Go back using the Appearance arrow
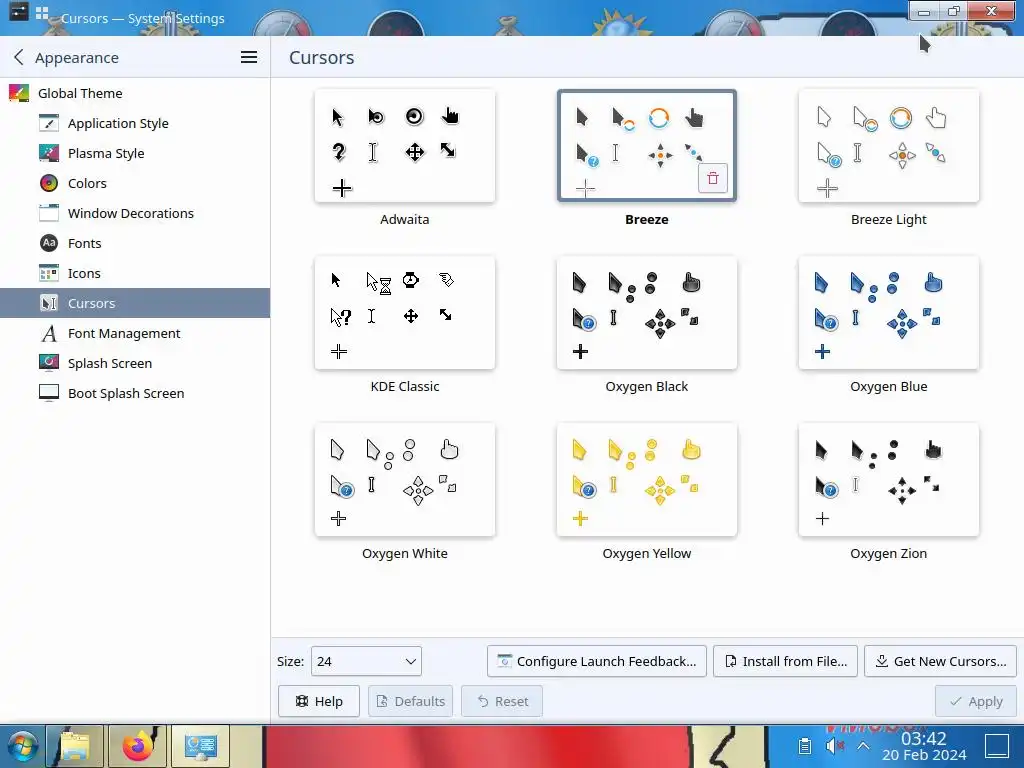The height and width of the screenshot is (768, 1024). pyautogui.click(x=19, y=57)
